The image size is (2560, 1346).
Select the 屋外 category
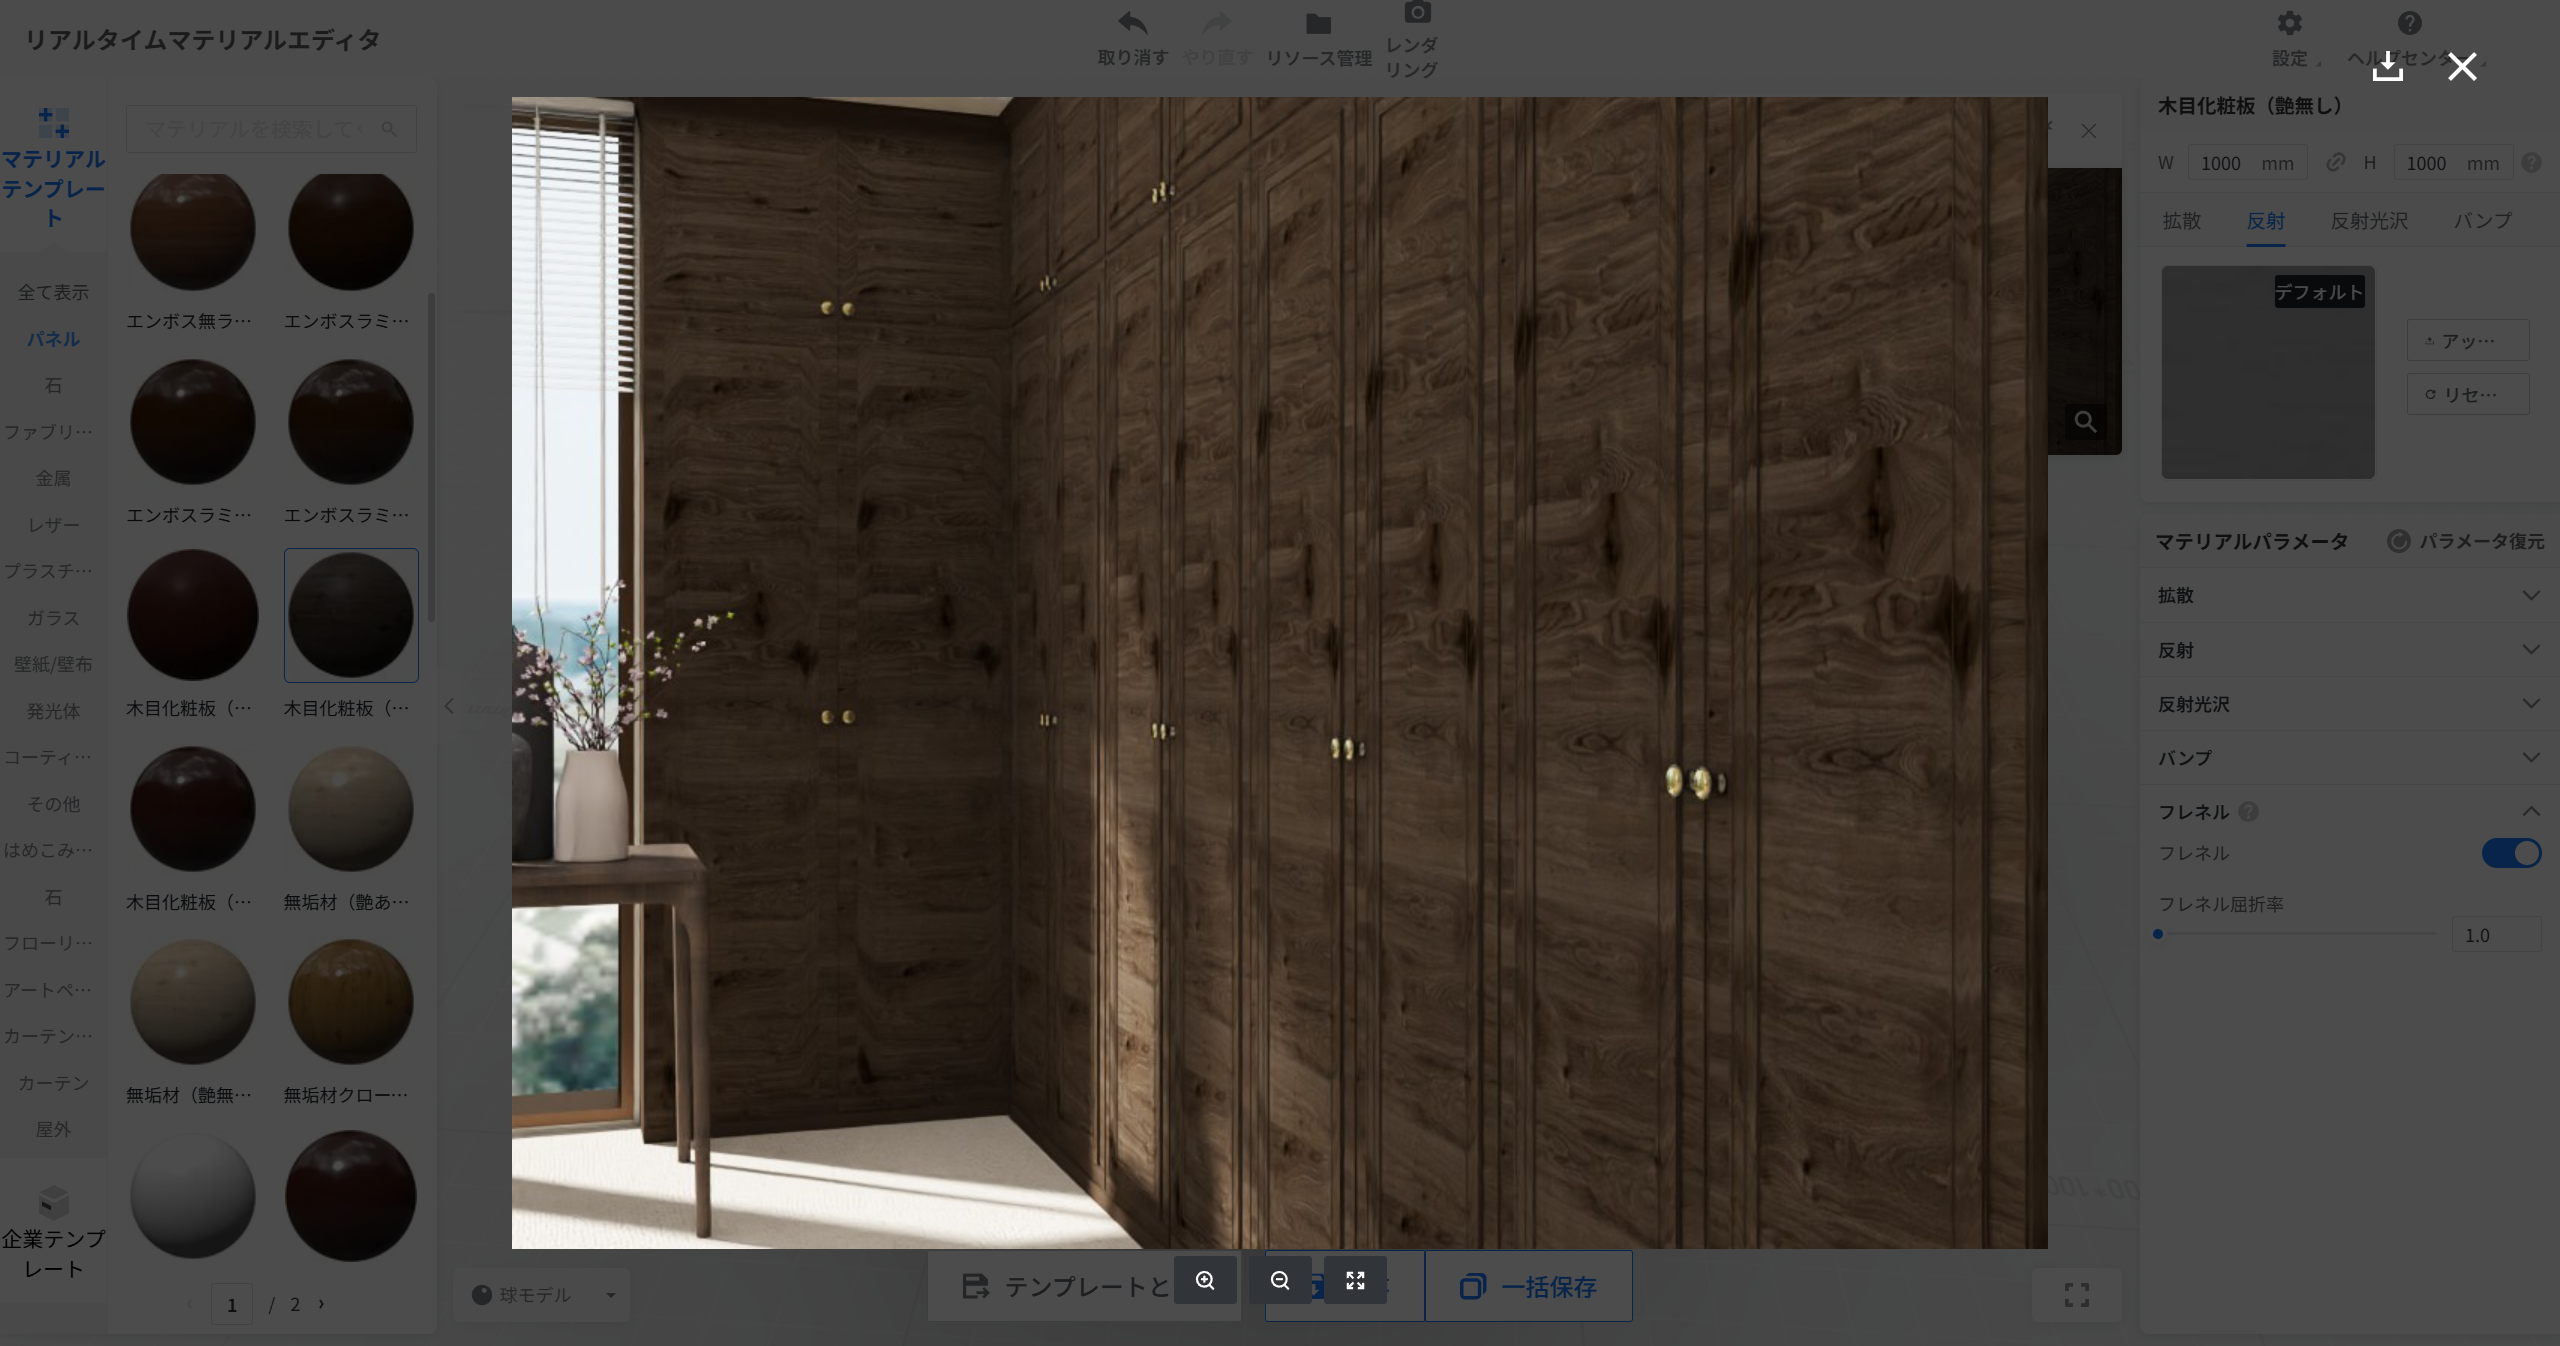[53, 1129]
